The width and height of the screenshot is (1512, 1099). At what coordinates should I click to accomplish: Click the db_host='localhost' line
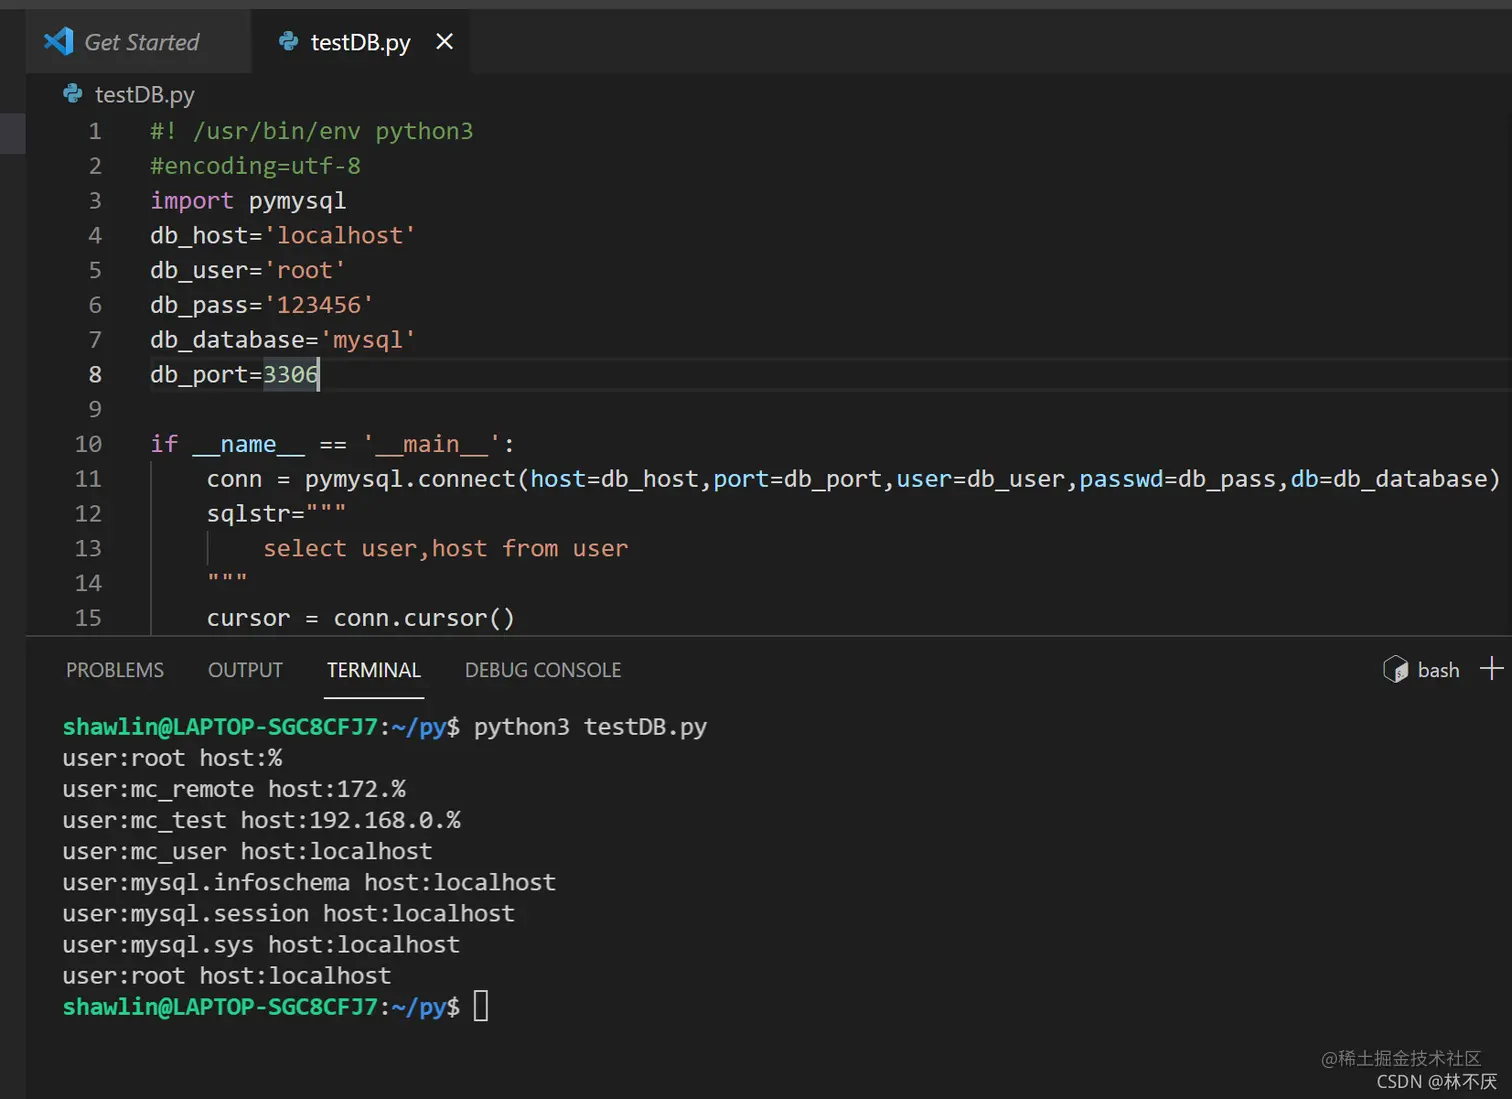283,235
